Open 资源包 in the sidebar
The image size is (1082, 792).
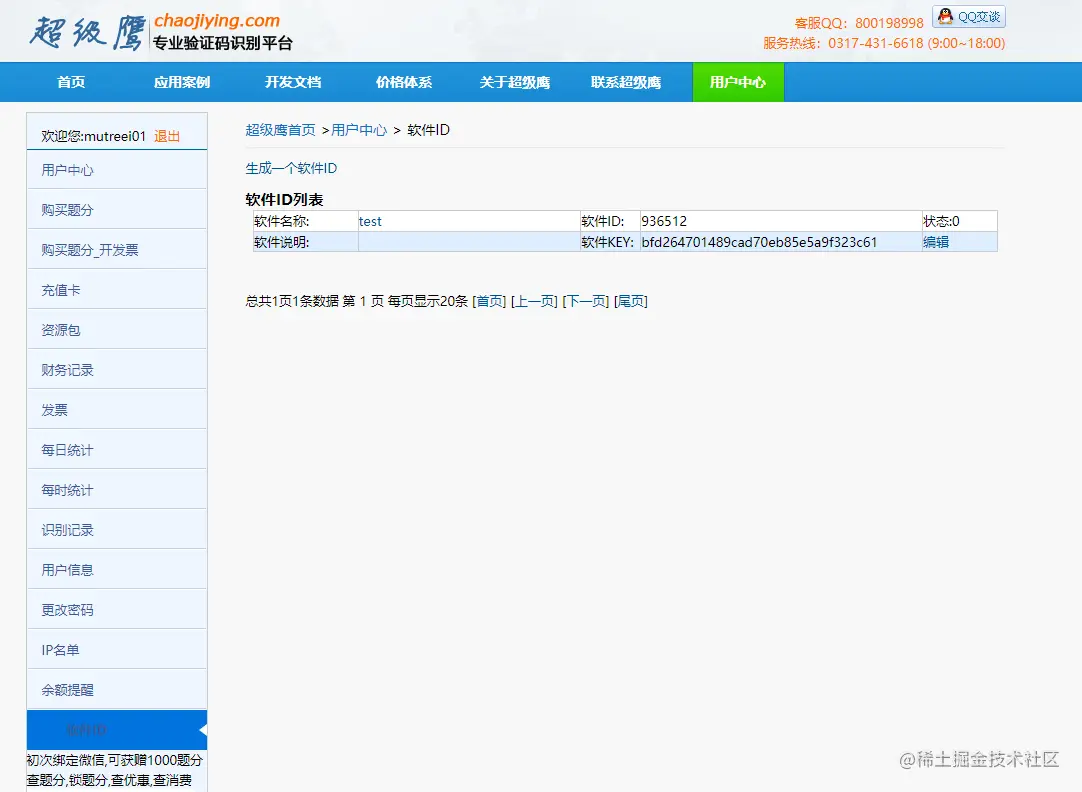117,330
